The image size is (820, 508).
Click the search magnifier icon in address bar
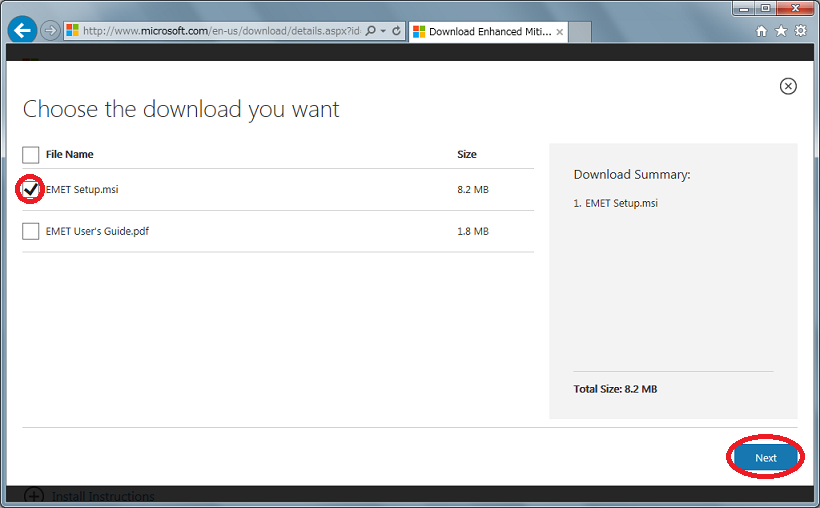[x=371, y=31]
